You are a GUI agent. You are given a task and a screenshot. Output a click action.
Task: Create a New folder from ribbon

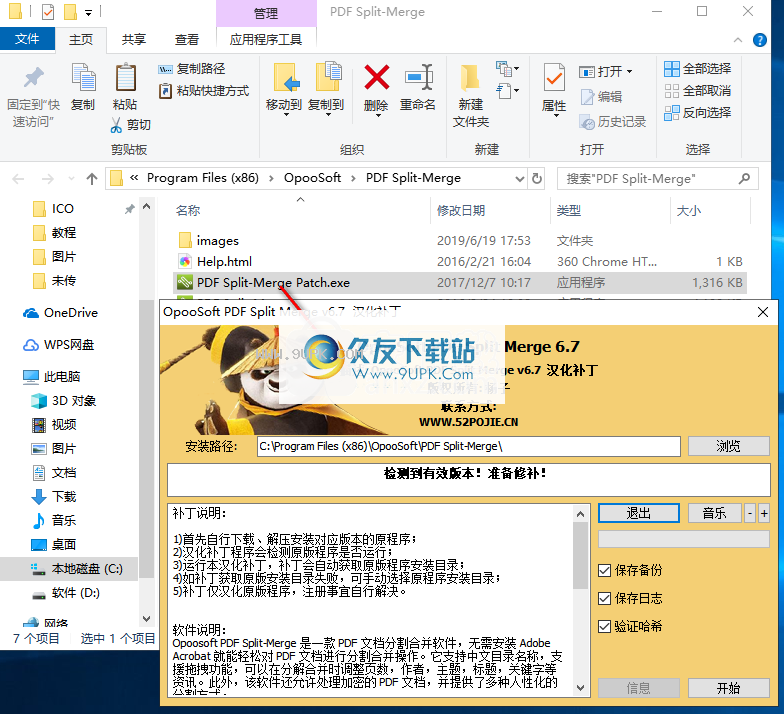(x=470, y=94)
